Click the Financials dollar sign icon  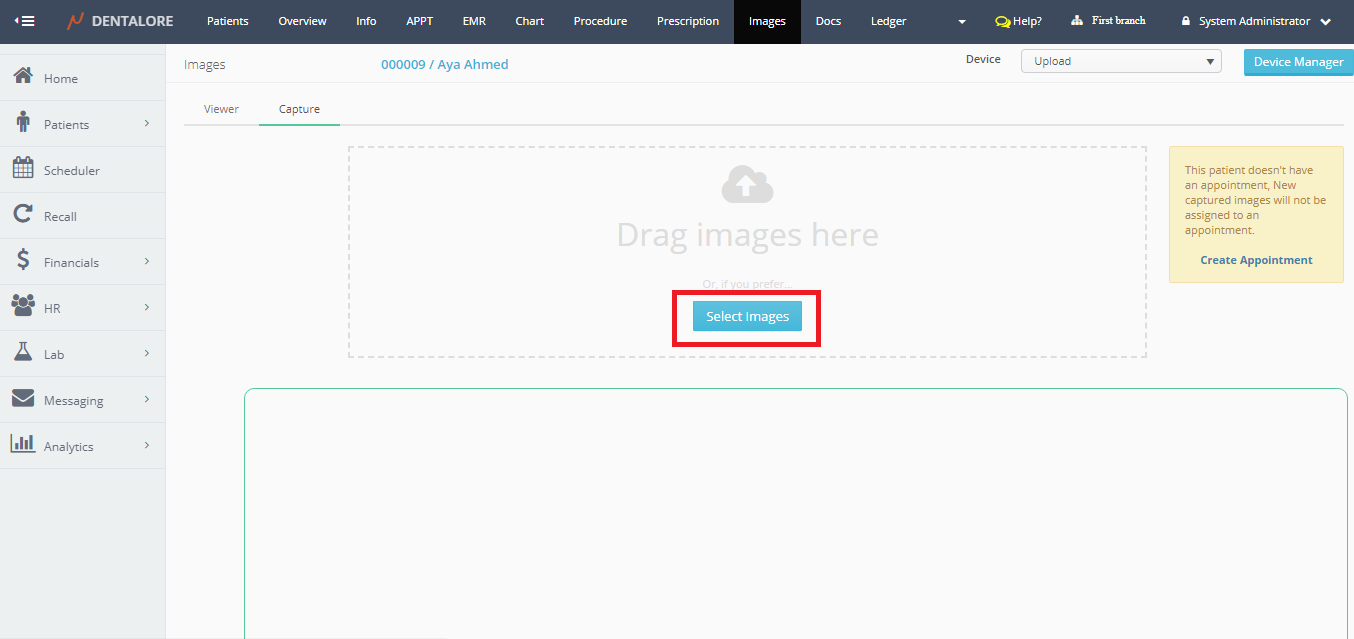tap(23, 261)
